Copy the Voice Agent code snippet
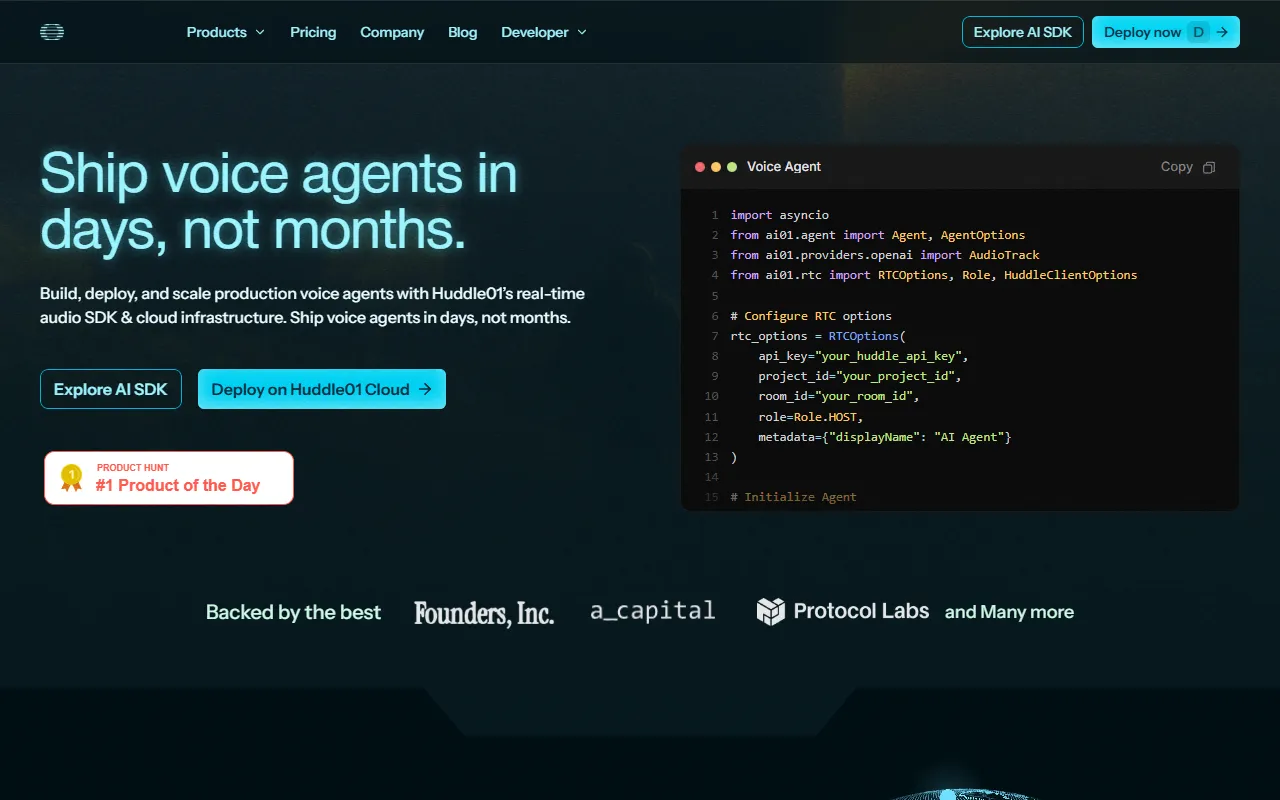Viewport: 1280px width, 800px height. point(1188,167)
